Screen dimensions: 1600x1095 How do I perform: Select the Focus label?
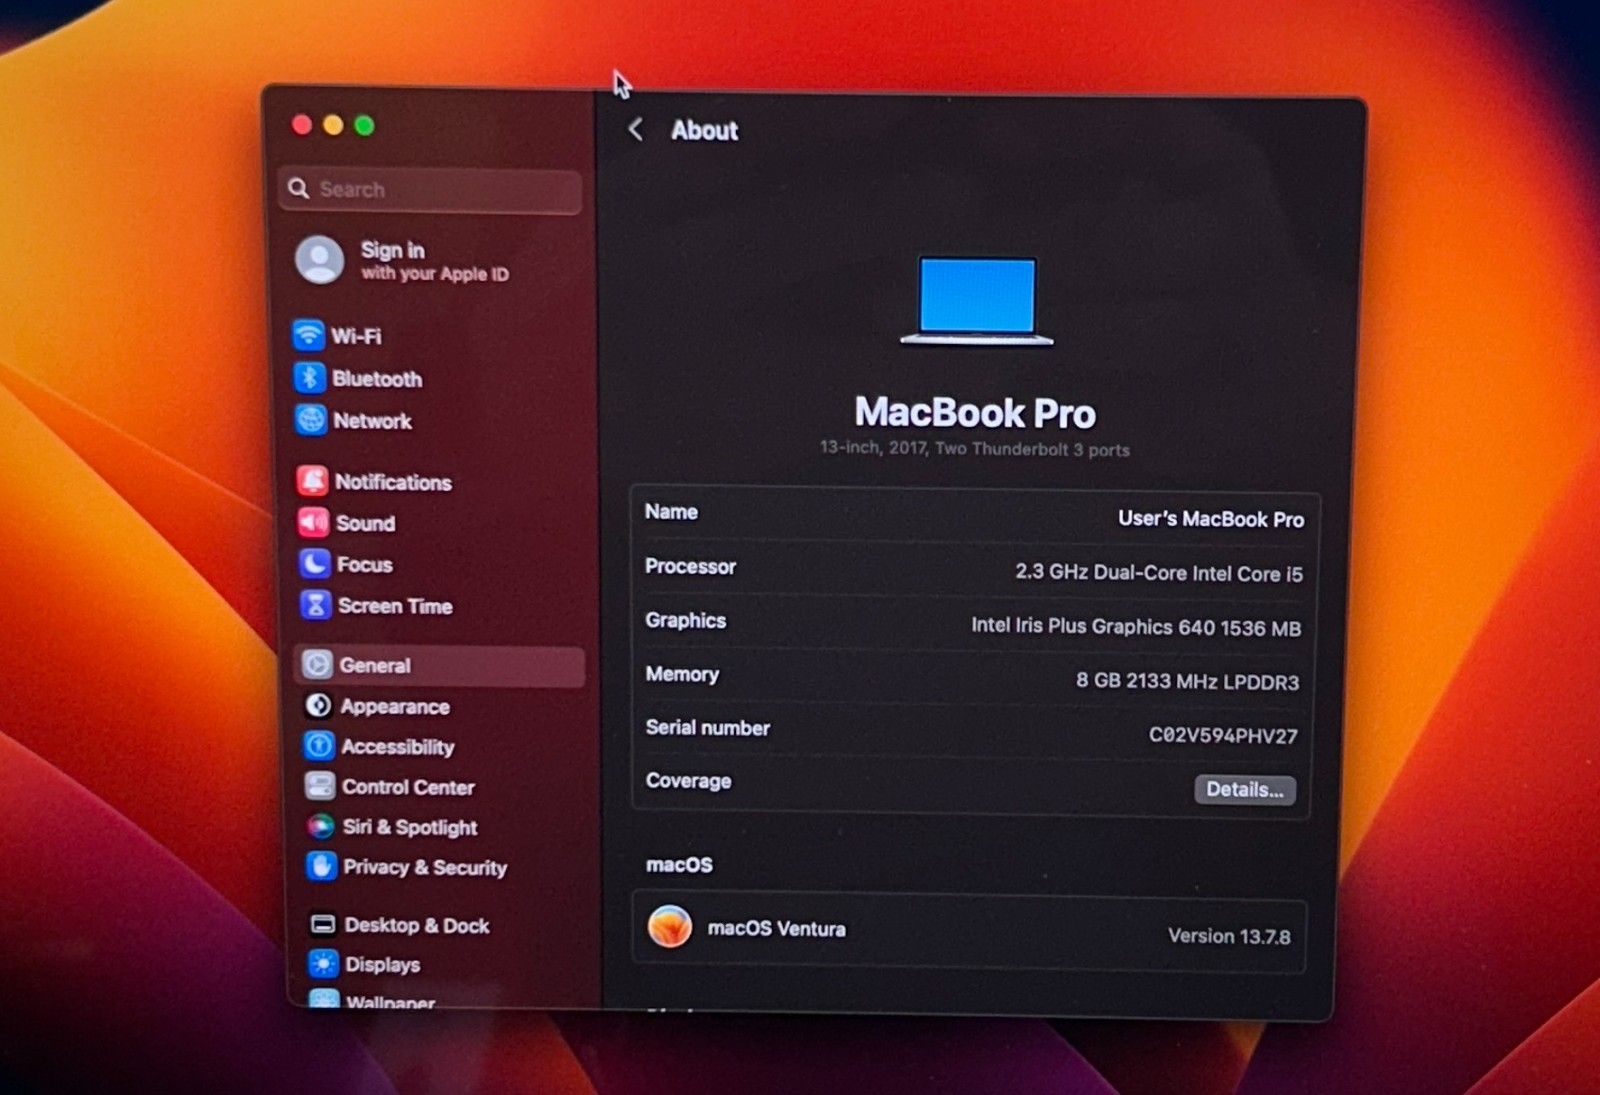point(365,565)
